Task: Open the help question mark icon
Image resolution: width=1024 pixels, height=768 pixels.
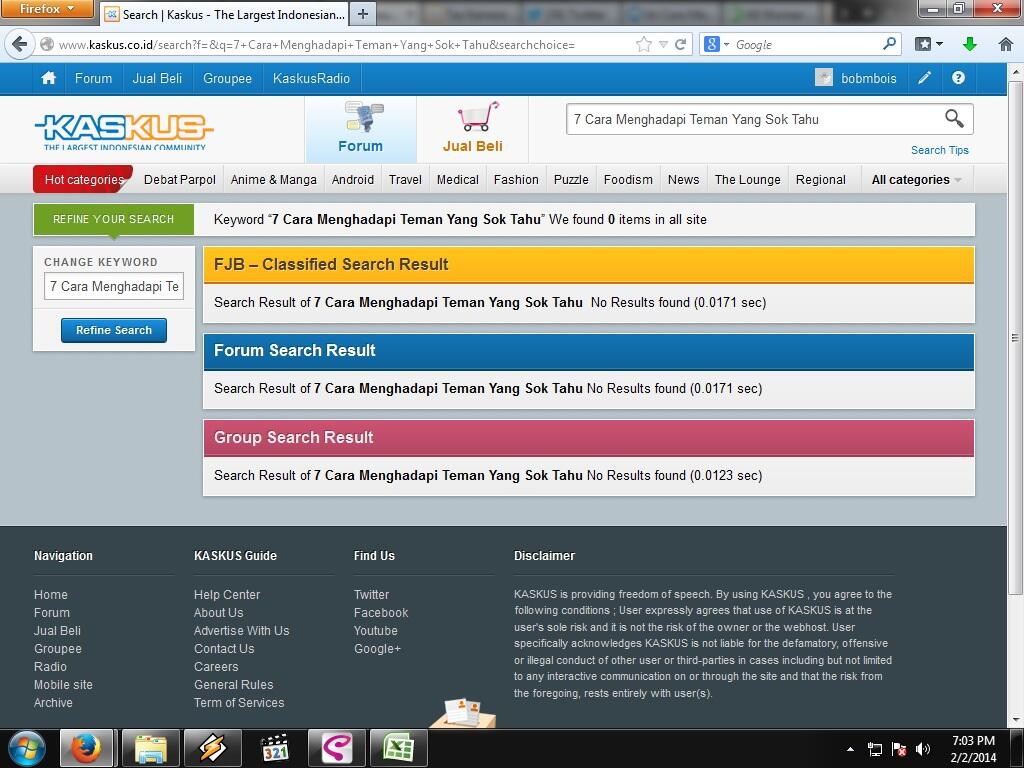Action: click(x=958, y=78)
